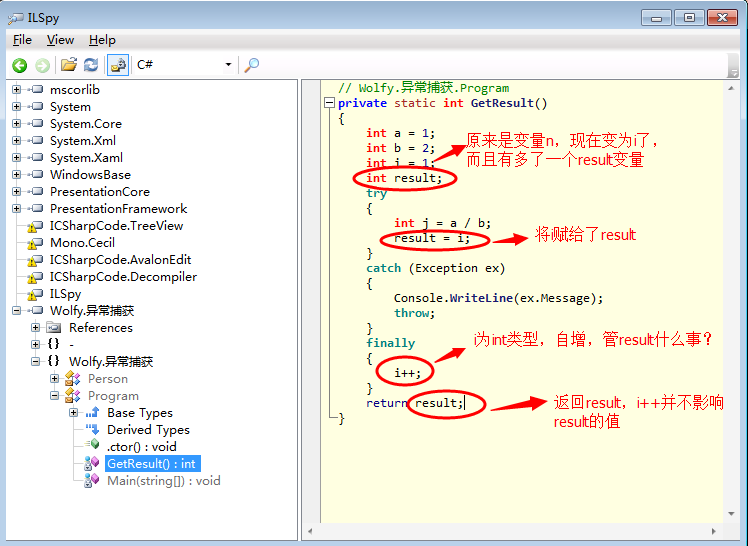Click the Program class icon

pyautogui.click(x=73, y=395)
